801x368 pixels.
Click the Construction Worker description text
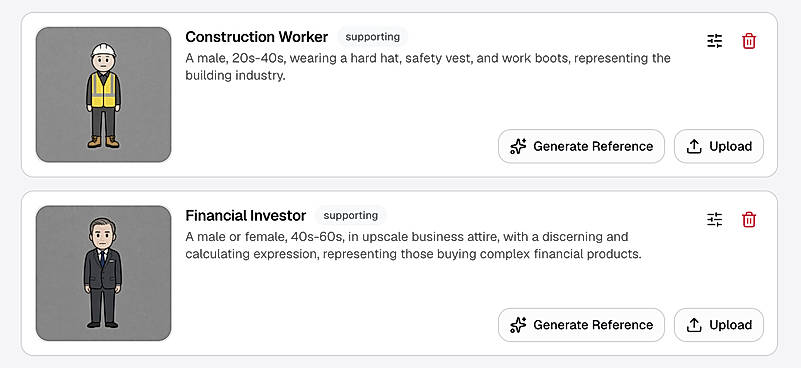coord(428,67)
